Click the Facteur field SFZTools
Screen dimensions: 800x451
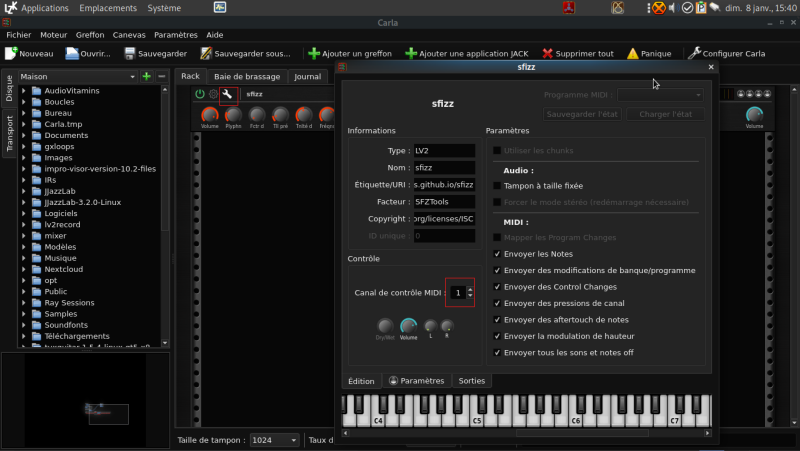click(444, 202)
